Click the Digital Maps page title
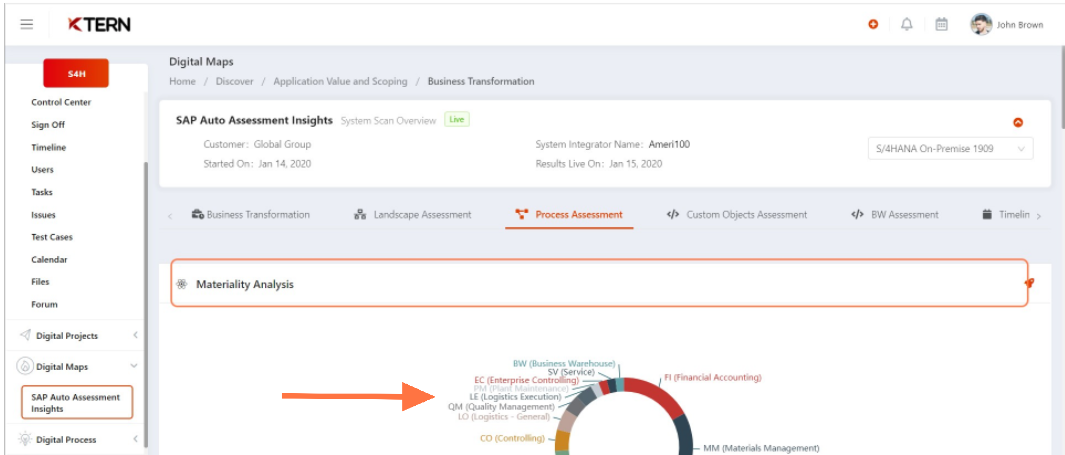This screenshot has width=1065, height=455. pyautogui.click(x=201, y=62)
